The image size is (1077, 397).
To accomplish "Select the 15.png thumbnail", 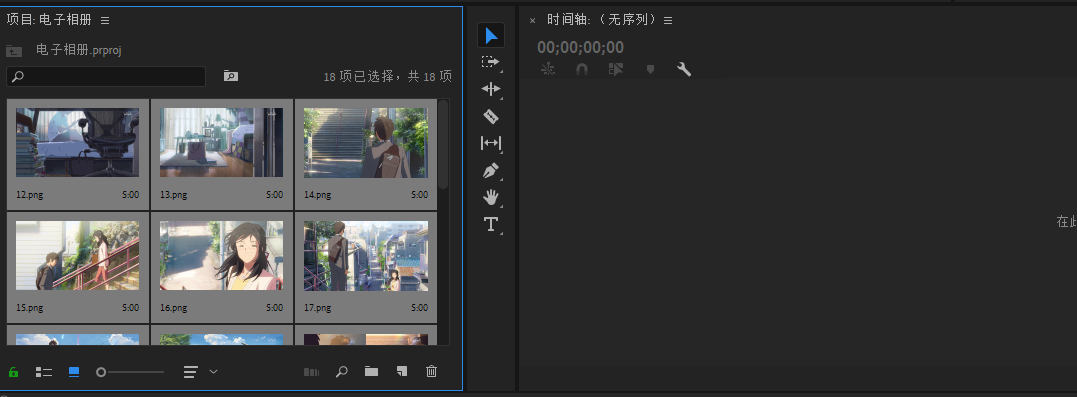I will (x=78, y=256).
